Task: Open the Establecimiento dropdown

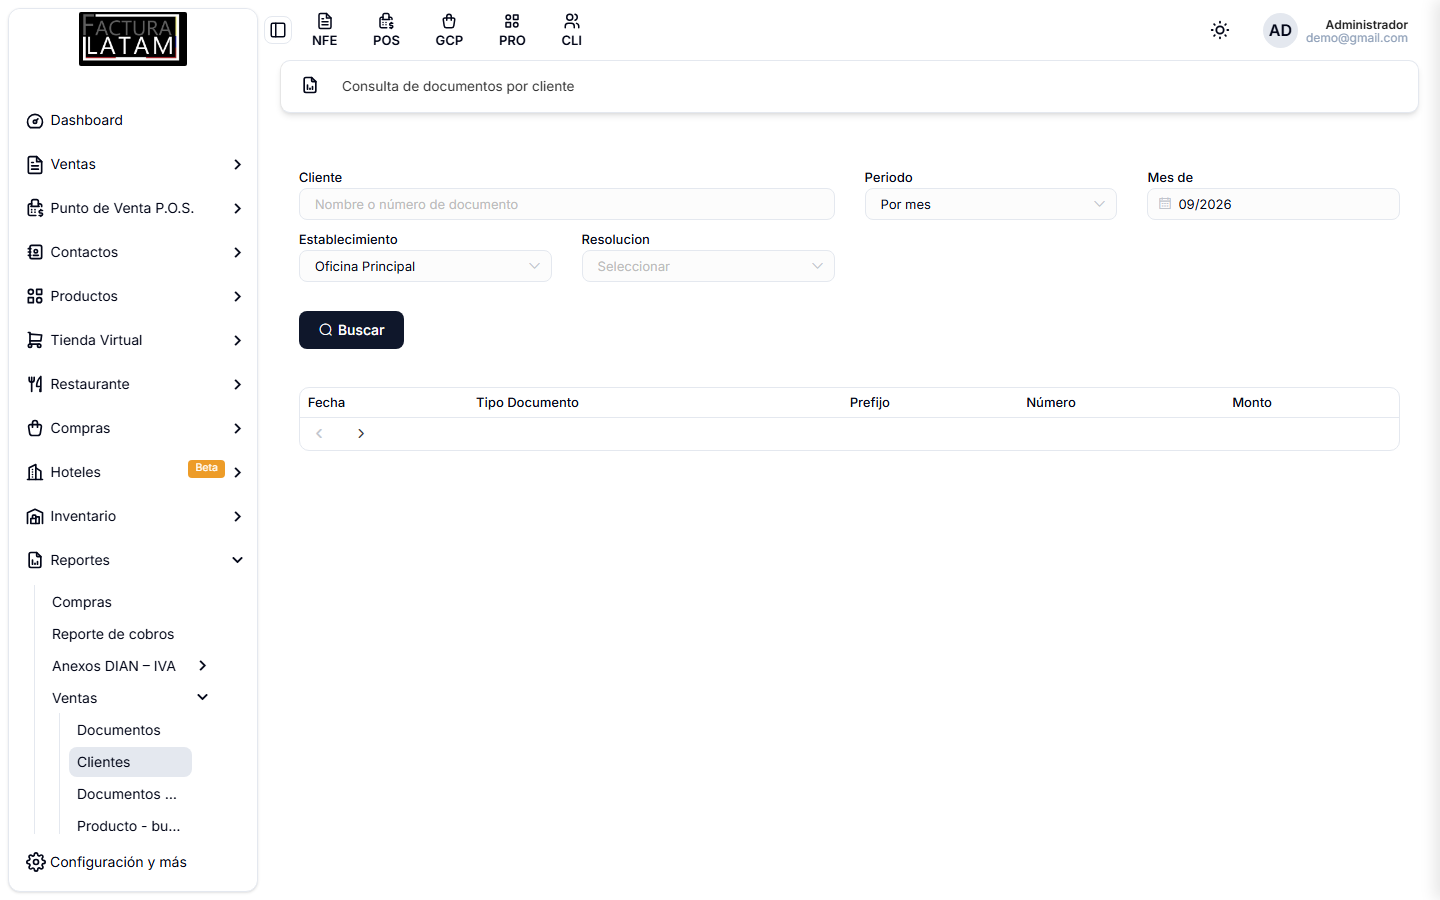Action: [425, 266]
